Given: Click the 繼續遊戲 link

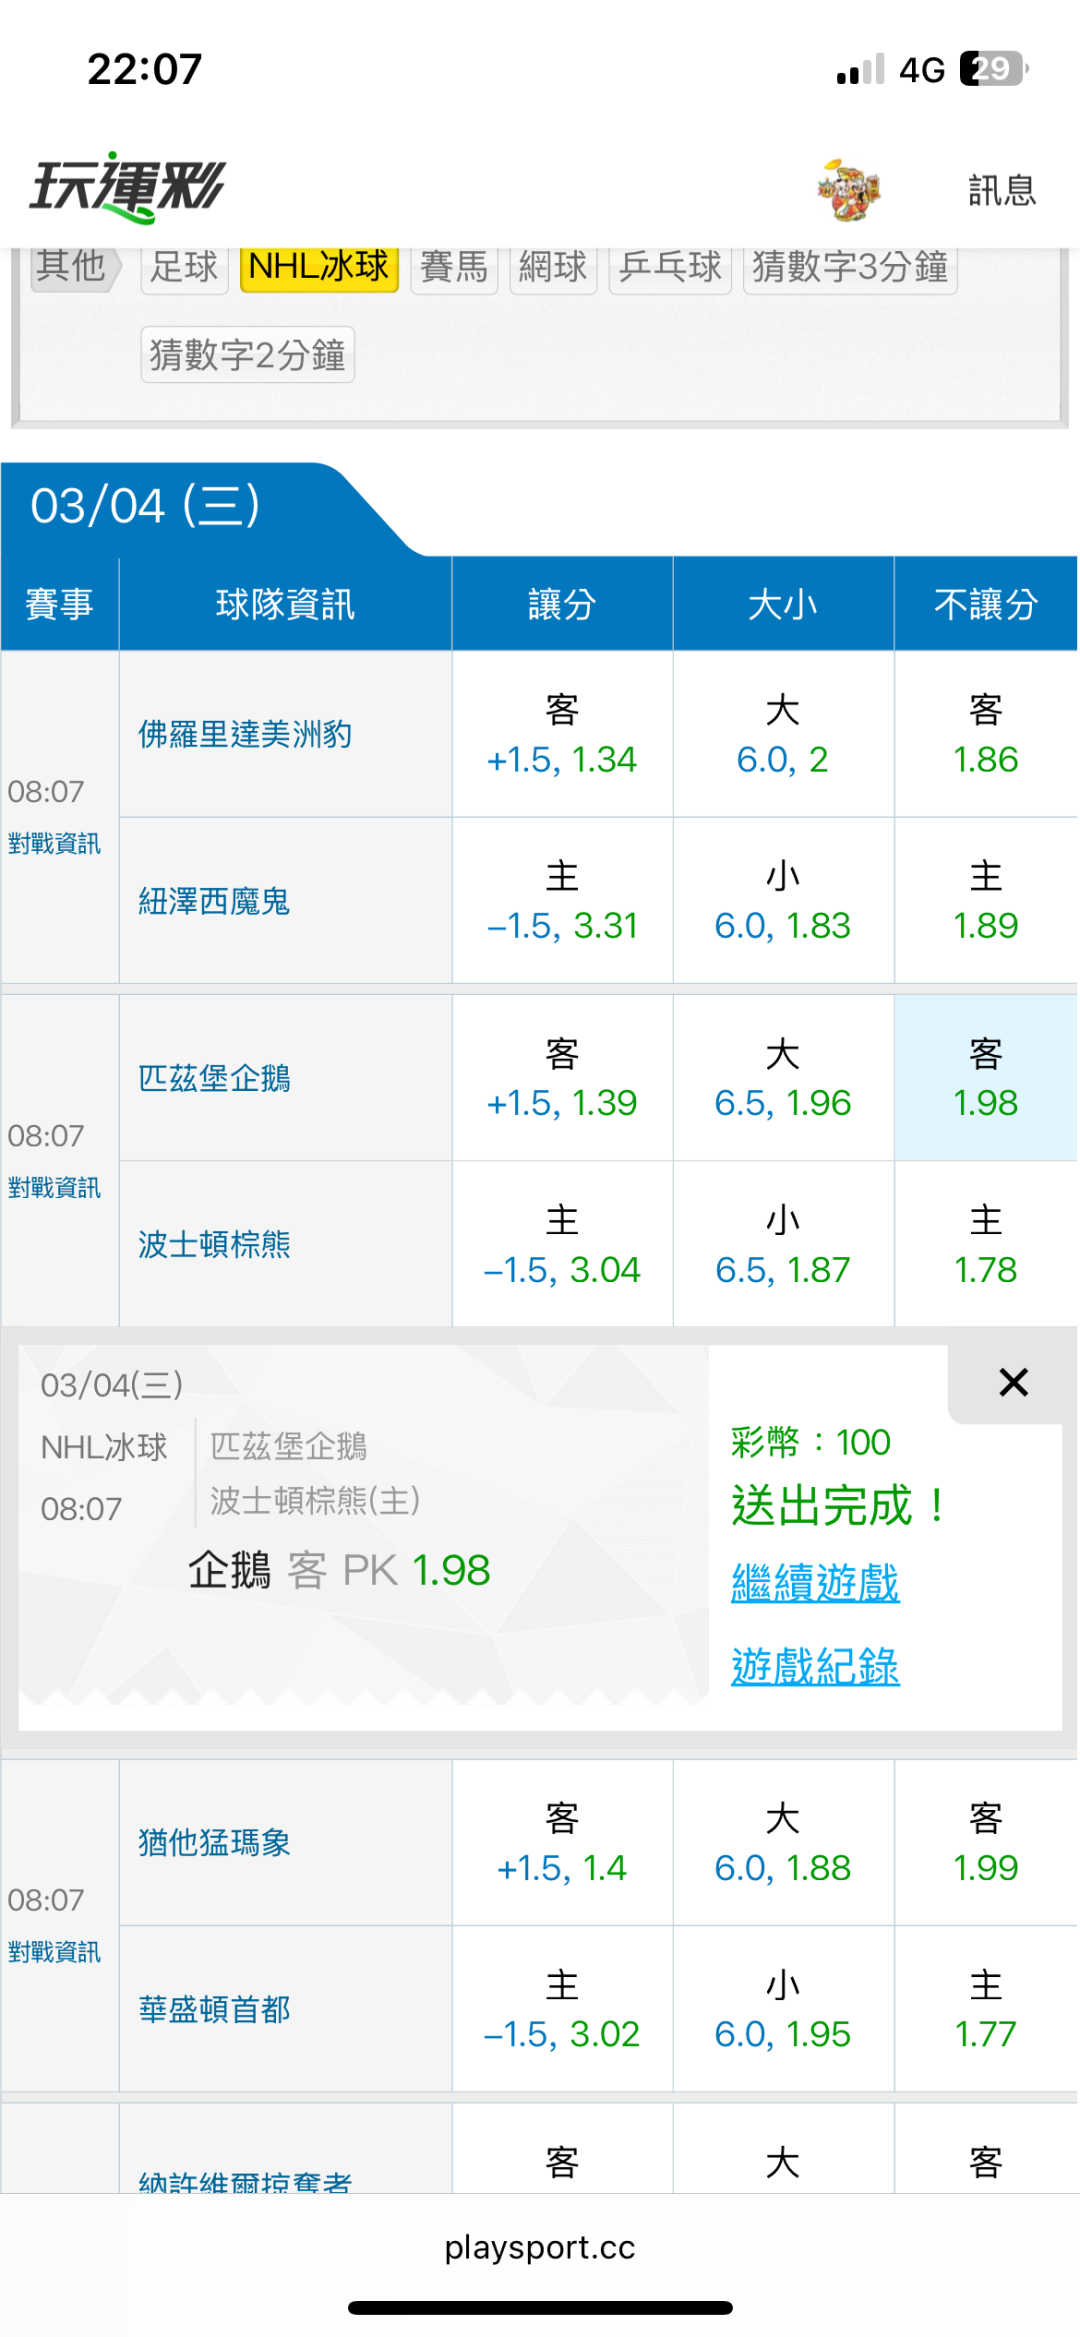Looking at the screenshot, I should 815,1583.
